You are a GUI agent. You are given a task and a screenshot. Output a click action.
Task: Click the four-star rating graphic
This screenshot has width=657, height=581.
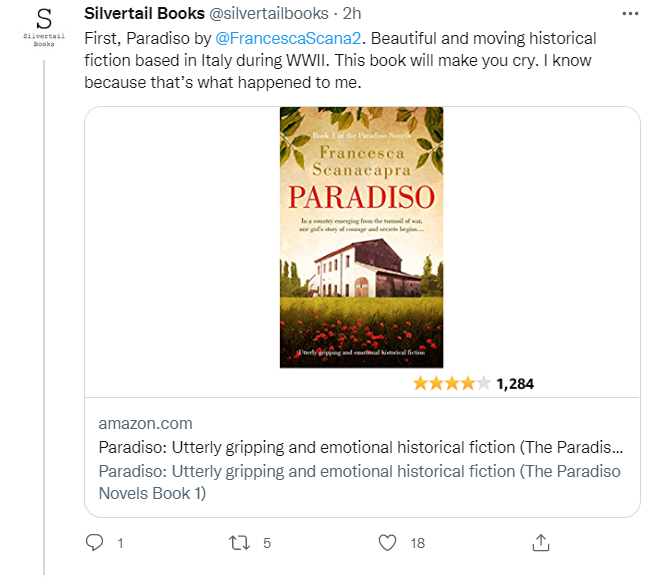coord(451,383)
